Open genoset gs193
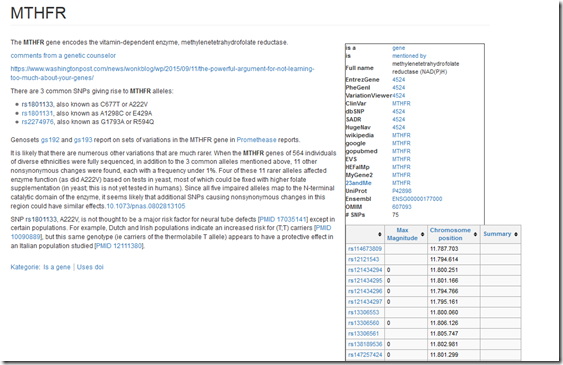 (x=83, y=140)
